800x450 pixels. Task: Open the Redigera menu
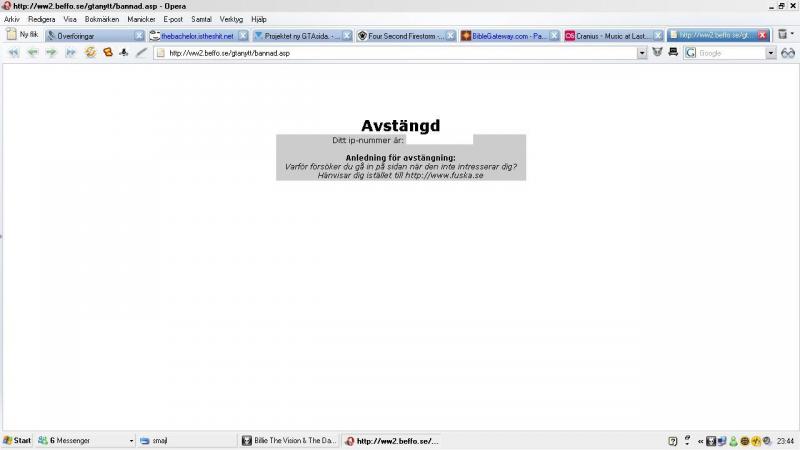pos(42,19)
